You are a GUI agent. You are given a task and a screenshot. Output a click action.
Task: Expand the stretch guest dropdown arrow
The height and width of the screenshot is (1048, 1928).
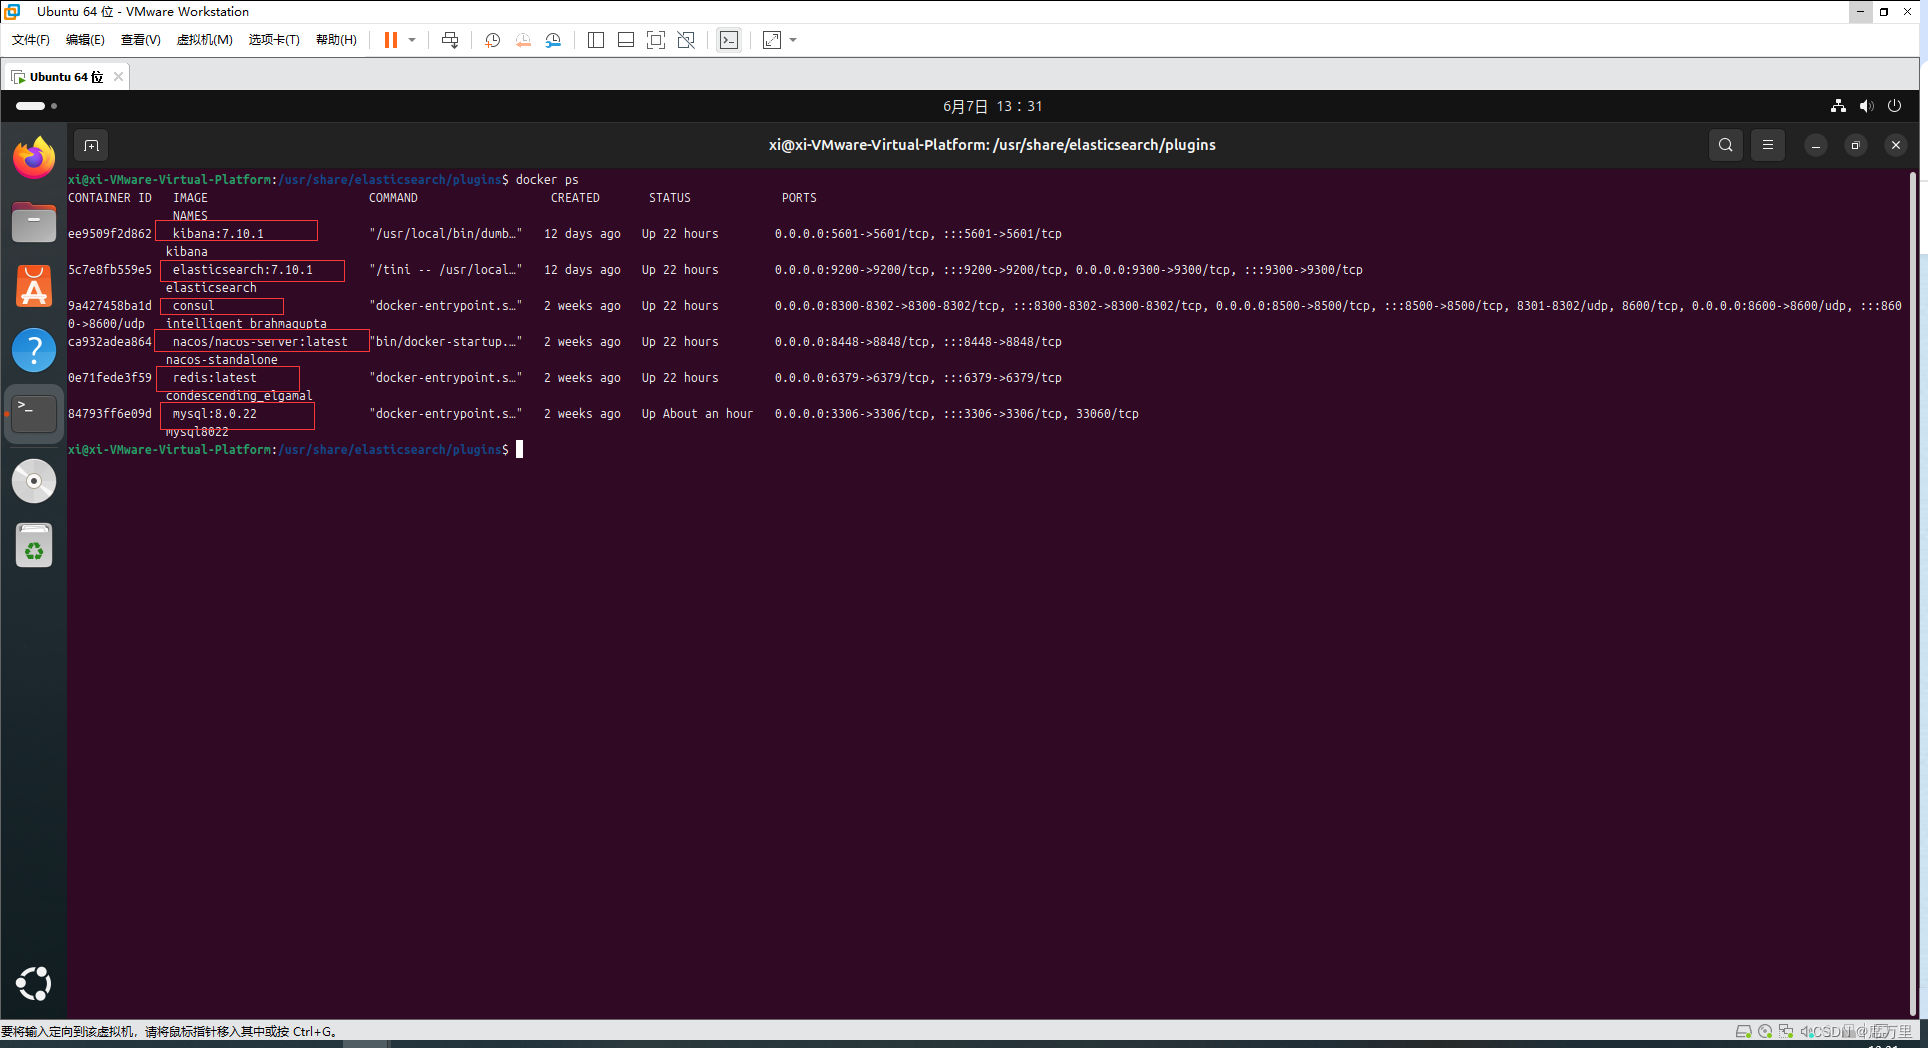[x=793, y=40]
